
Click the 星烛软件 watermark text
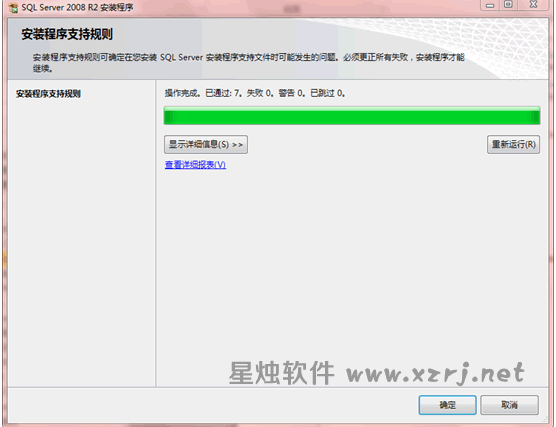[282, 373]
